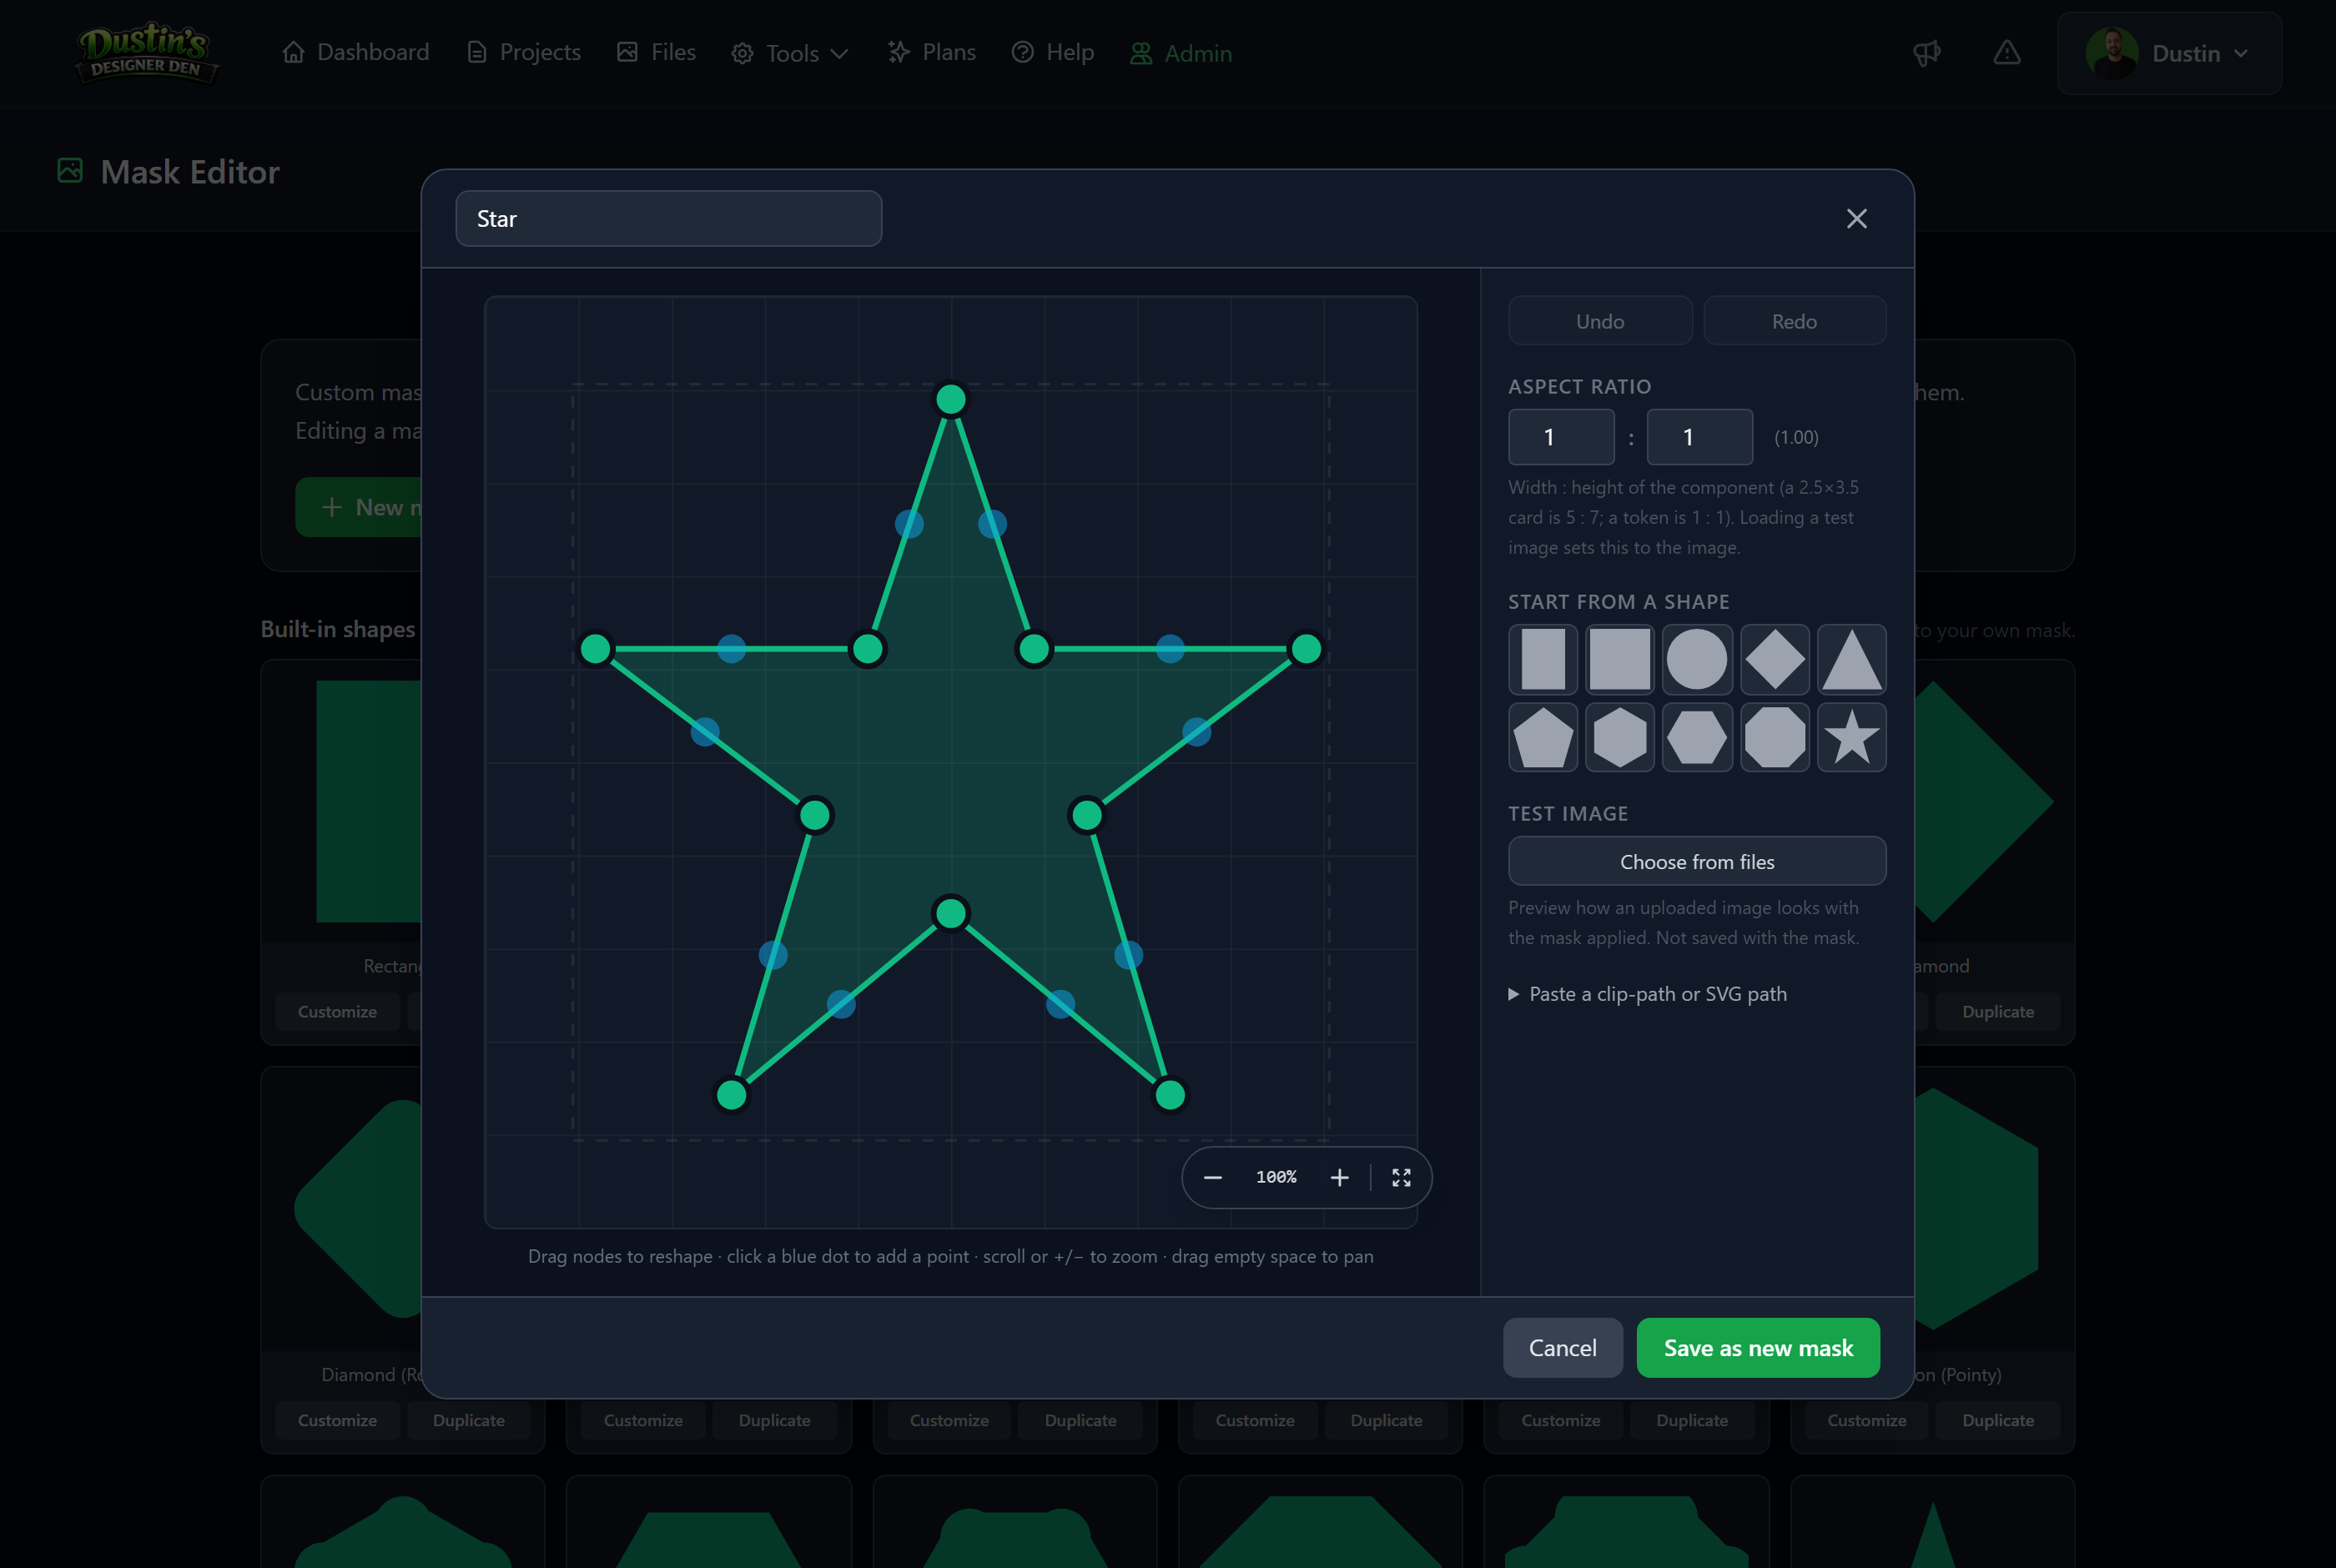Select the pentagon starting shape

point(1542,737)
